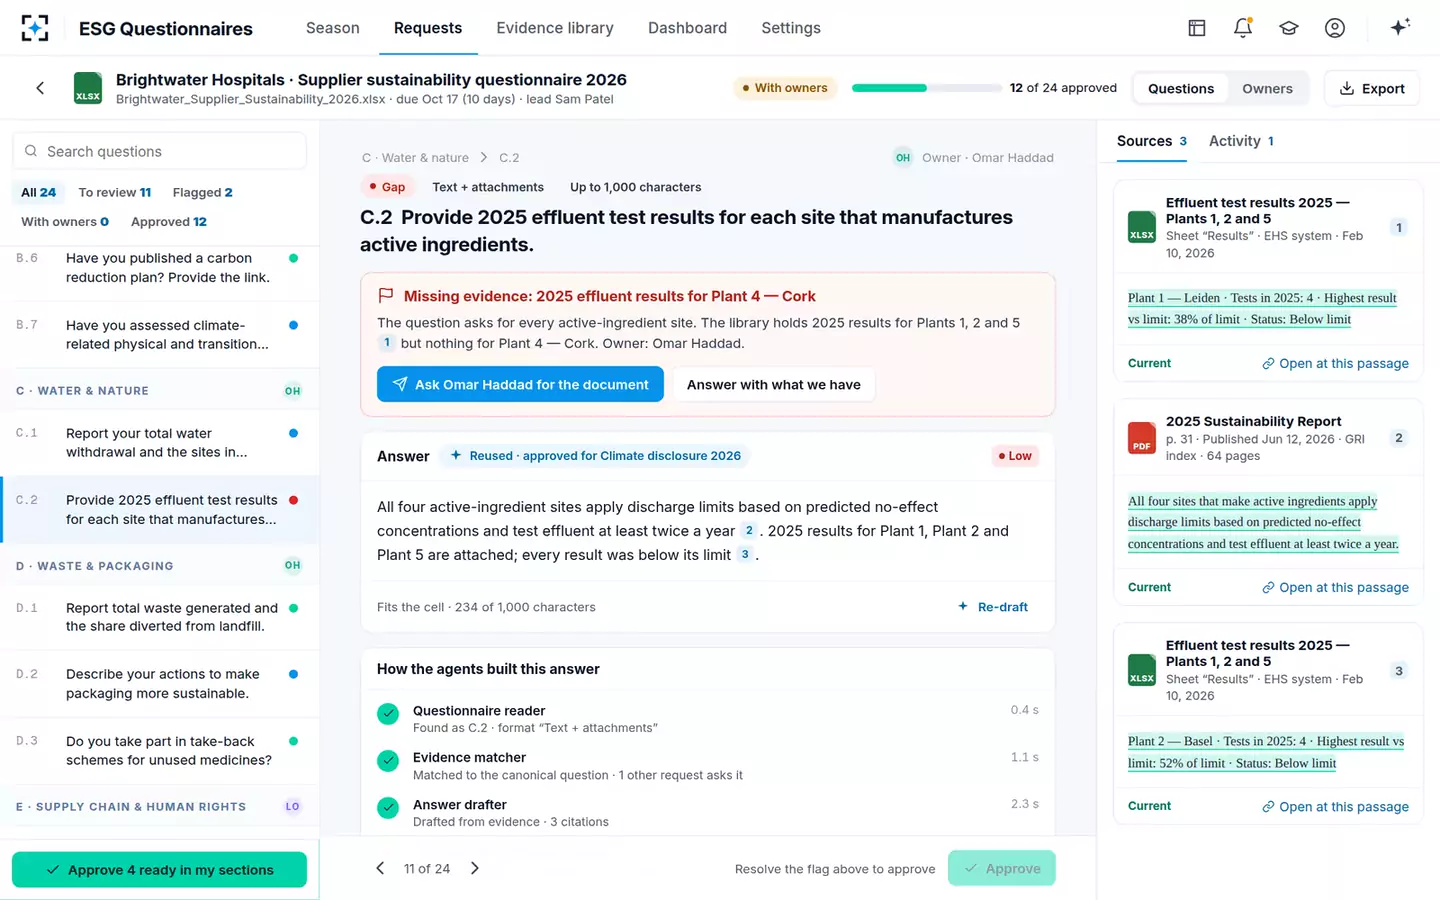Click the XLSX file icon for Brightwater questionnaire

pyautogui.click(x=88, y=88)
